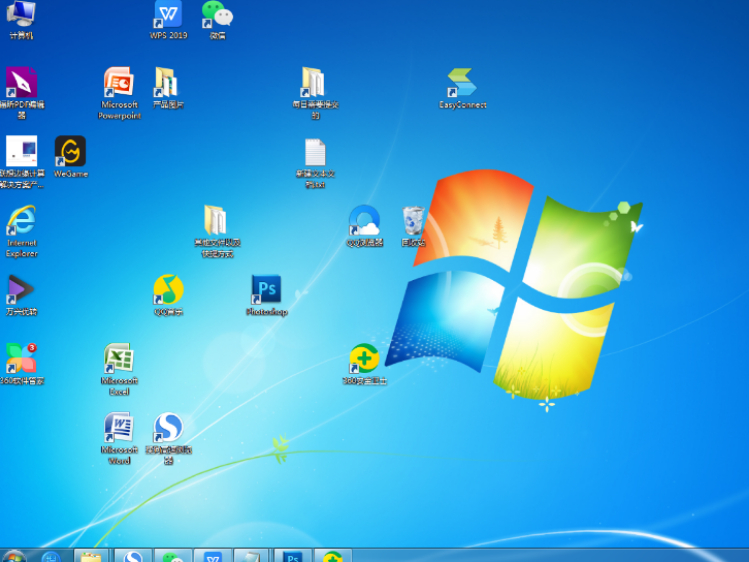The height and width of the screenshot is (562, 749).
Task: Open Internet Explorer desktop shortcut
Action: (21, 231)
